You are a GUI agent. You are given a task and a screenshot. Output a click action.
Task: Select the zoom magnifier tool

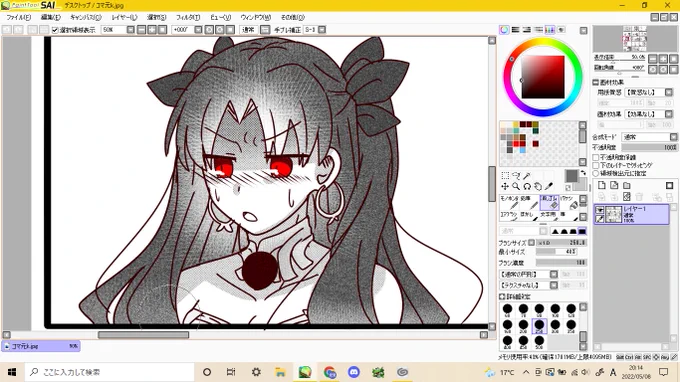[516, 186]
